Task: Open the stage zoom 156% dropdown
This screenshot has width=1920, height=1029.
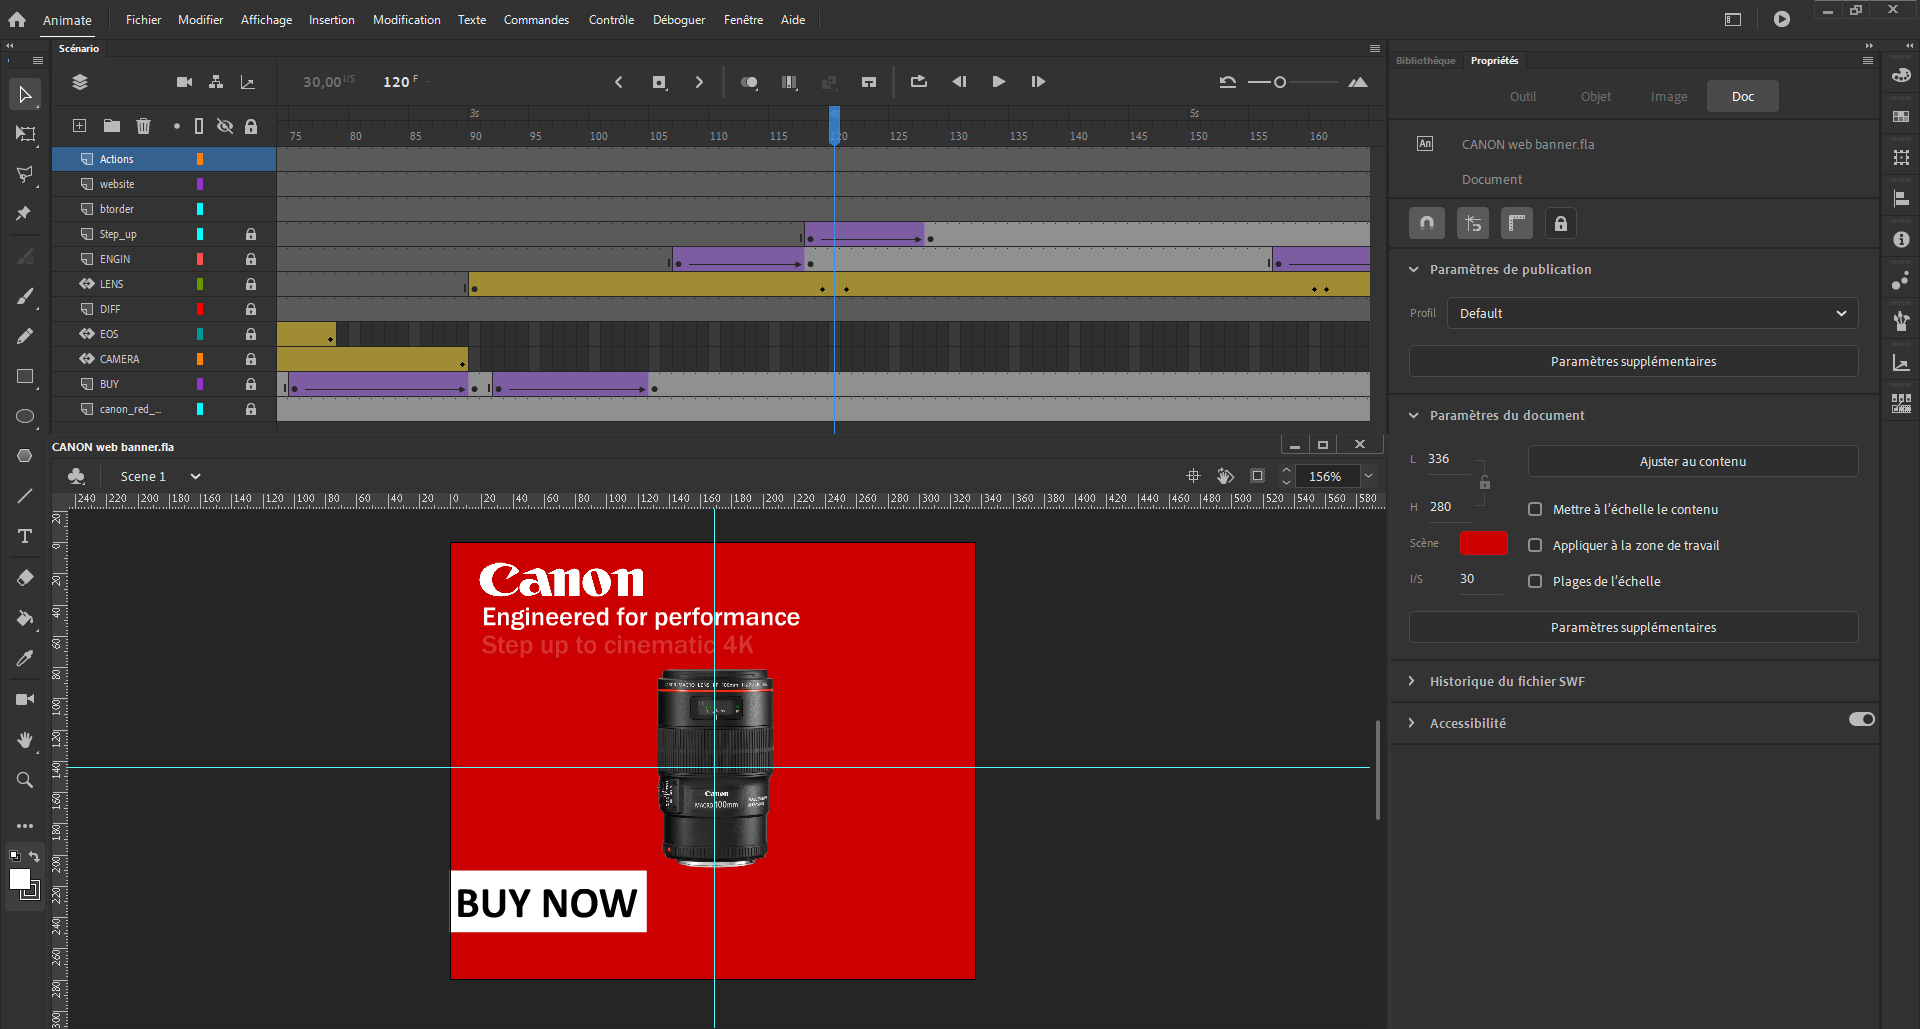Action: 1368,476
